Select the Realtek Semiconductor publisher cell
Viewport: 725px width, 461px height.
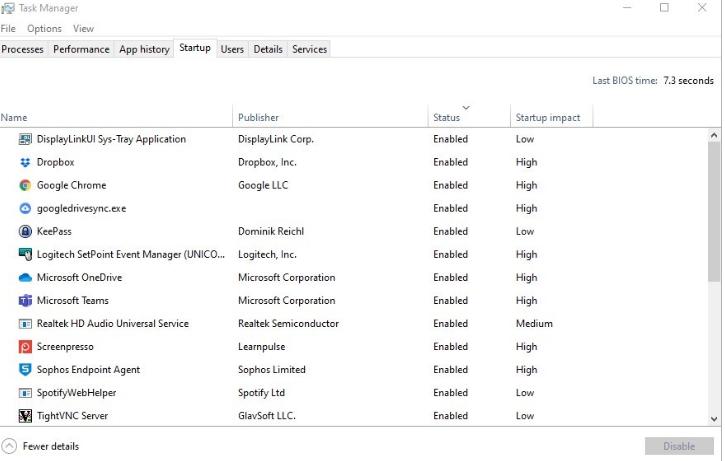tap(288, 324)
